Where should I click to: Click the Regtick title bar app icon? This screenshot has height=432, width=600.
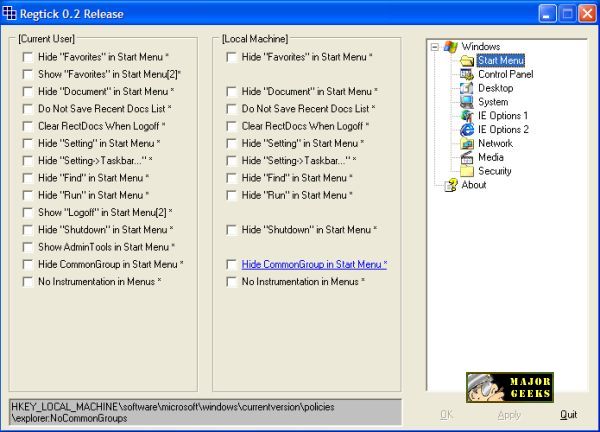tap(10, 13)
